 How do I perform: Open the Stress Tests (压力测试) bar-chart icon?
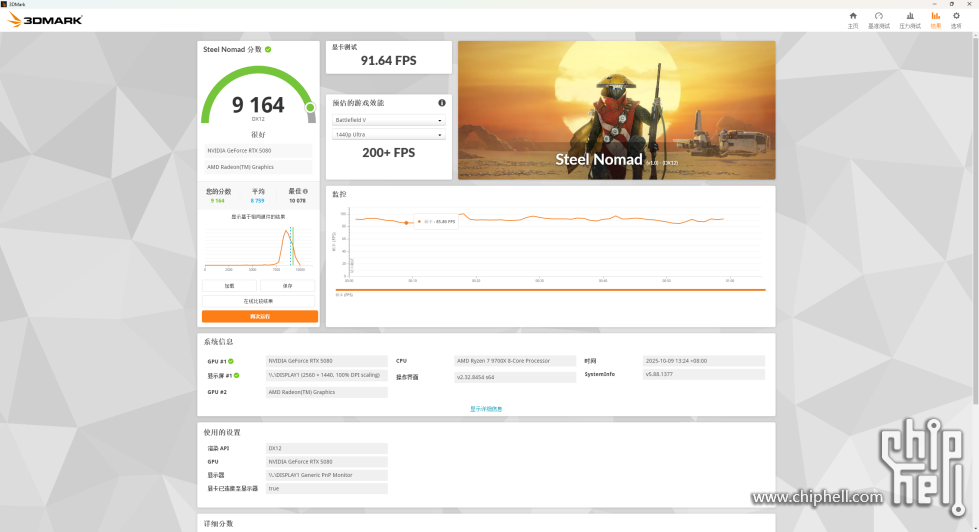click(x=909, y=18)
